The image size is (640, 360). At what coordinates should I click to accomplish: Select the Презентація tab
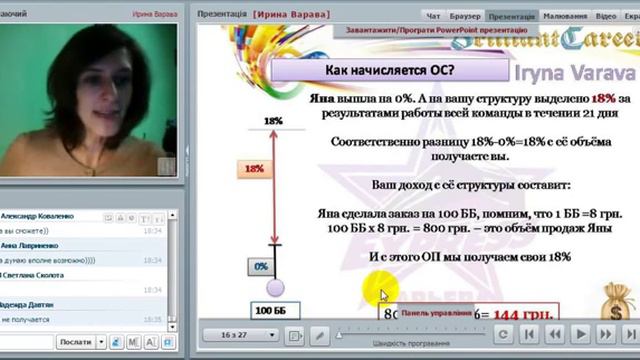pyautogui.click(x=511, y=16)
